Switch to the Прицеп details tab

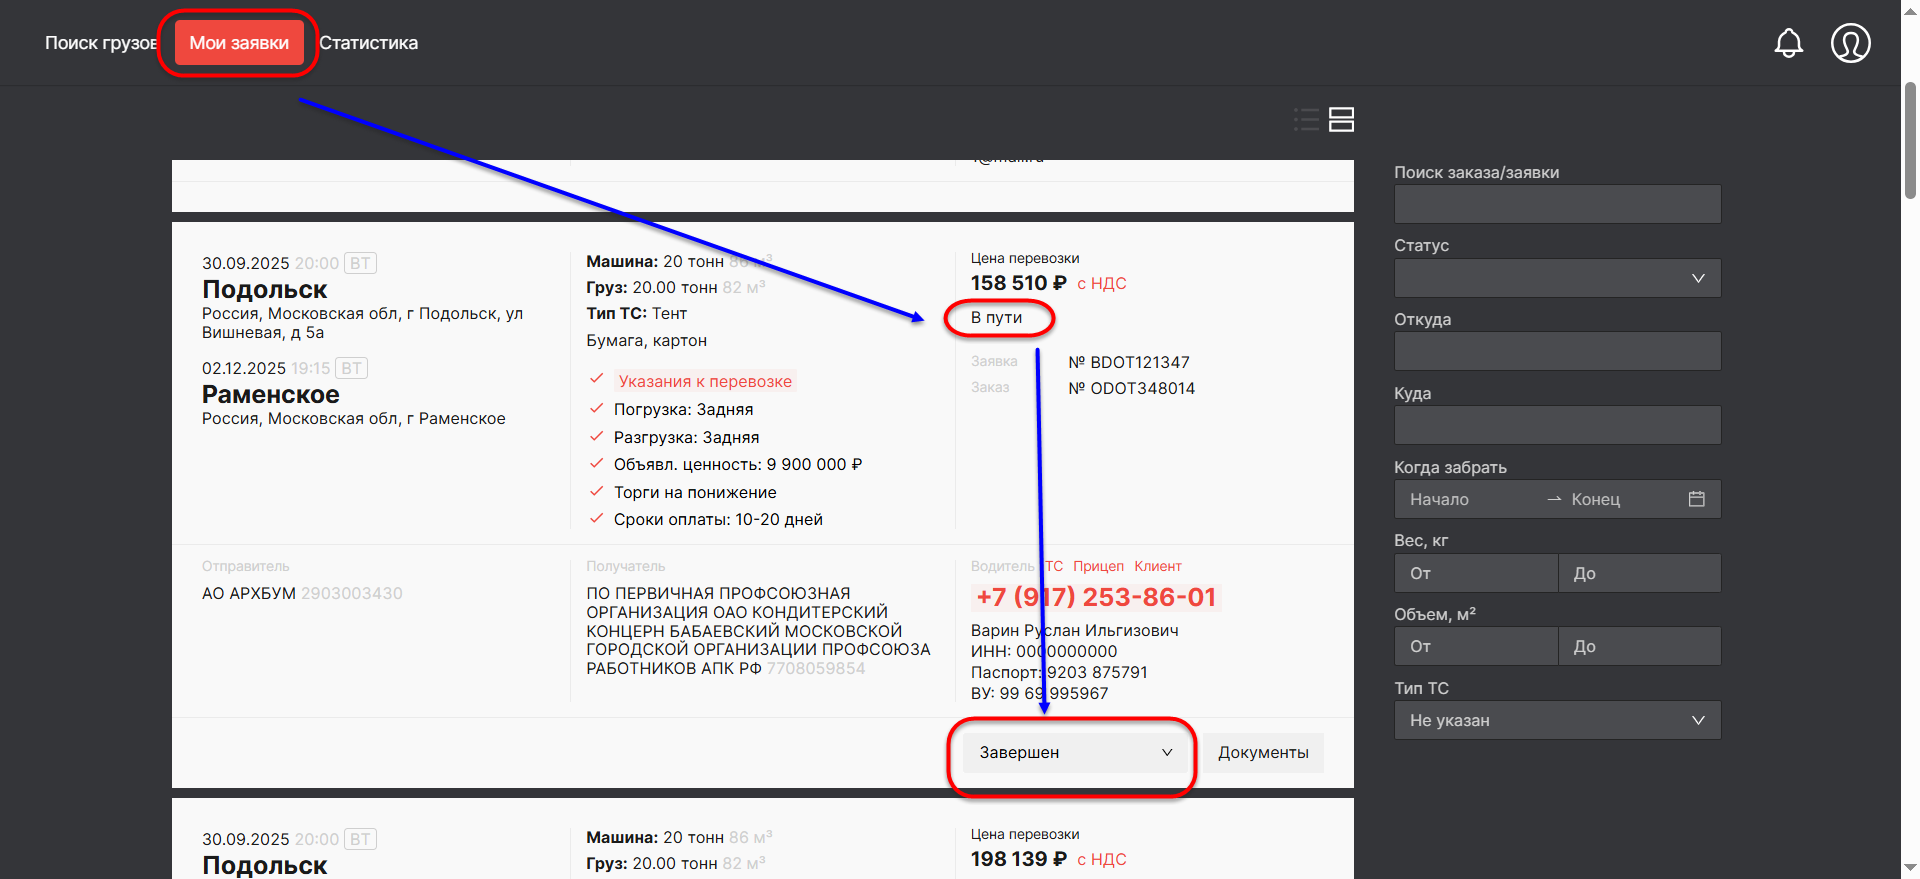[1098, 566]
